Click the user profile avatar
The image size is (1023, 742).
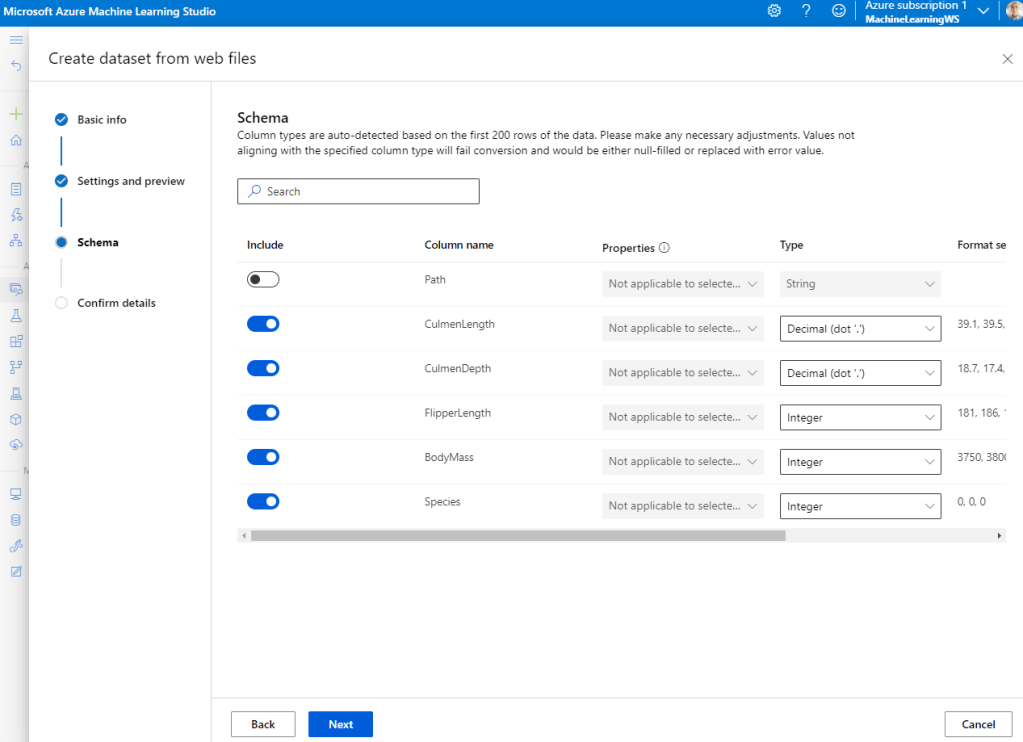pos(1015,11)
